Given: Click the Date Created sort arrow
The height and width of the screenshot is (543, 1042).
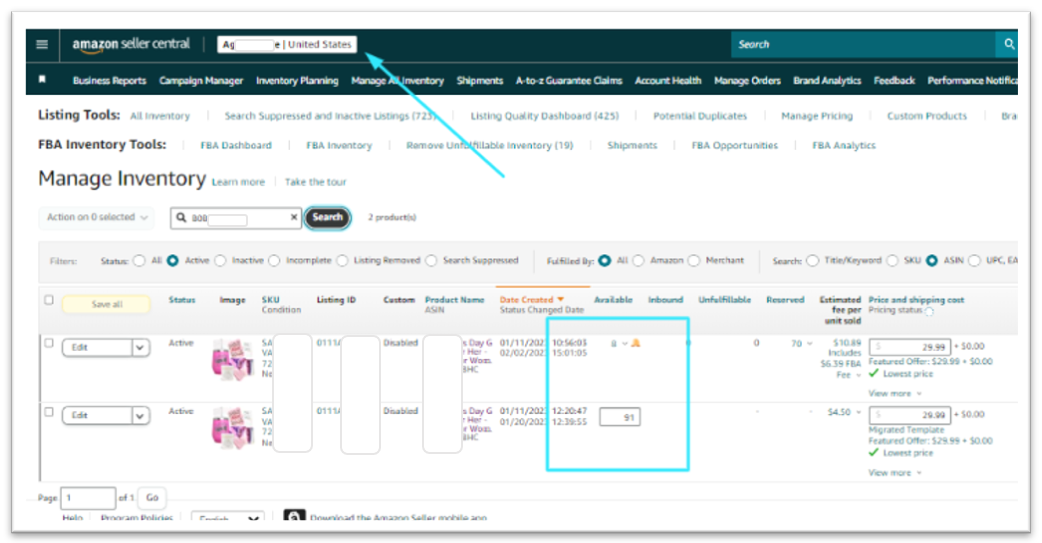Looking at the screenshot, I should 561,300.
